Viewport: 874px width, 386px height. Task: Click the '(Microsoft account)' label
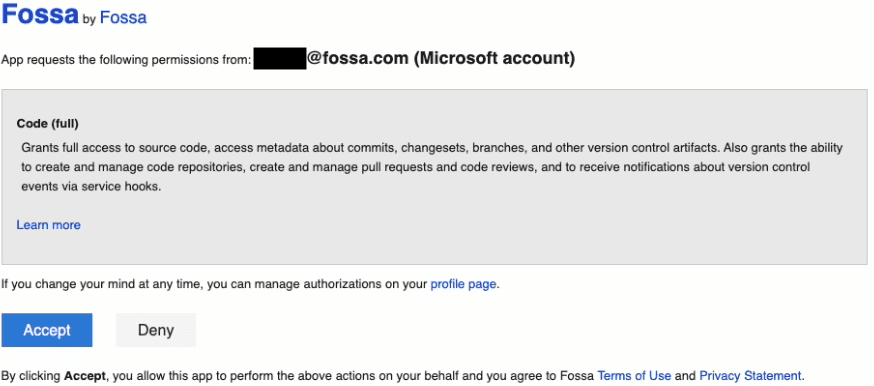pyautogui.click(x=494, y=58)
